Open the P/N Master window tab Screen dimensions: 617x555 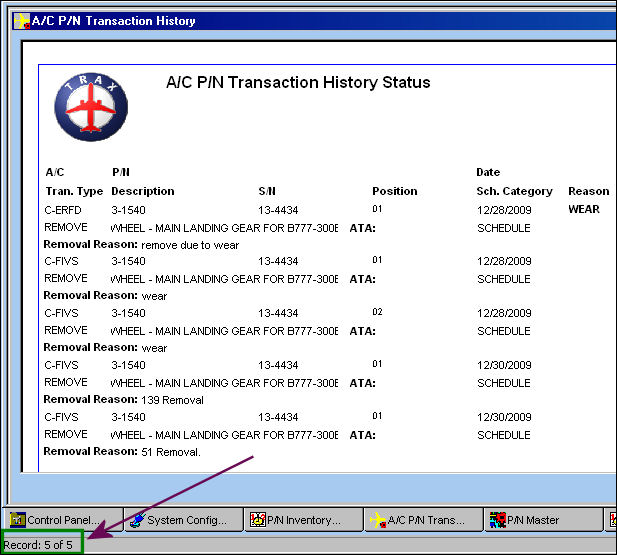(544, 520)
